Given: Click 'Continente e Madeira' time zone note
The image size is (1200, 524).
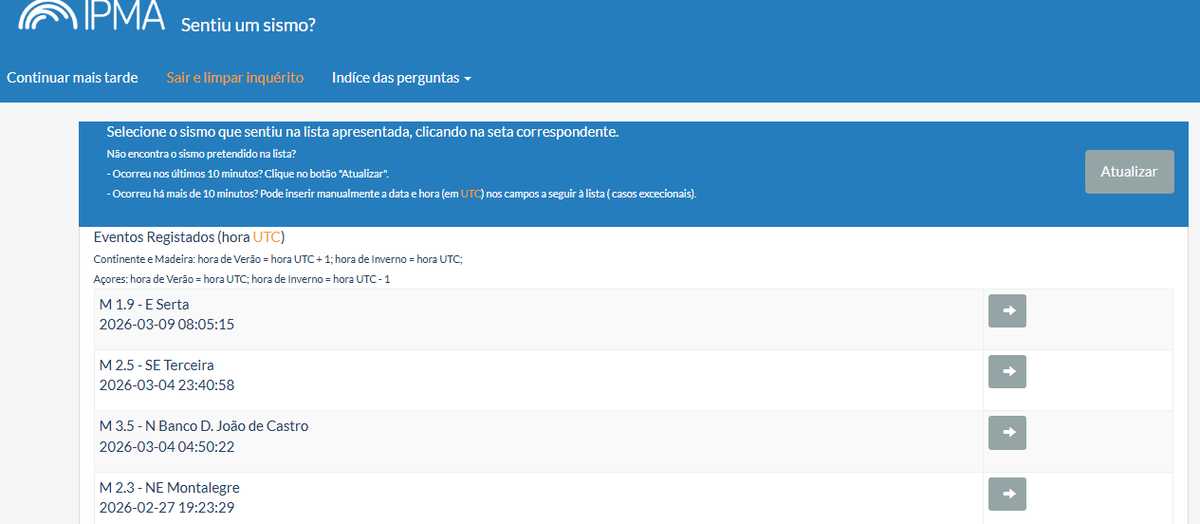Looking at the screenshot, I should coord(278,259).
